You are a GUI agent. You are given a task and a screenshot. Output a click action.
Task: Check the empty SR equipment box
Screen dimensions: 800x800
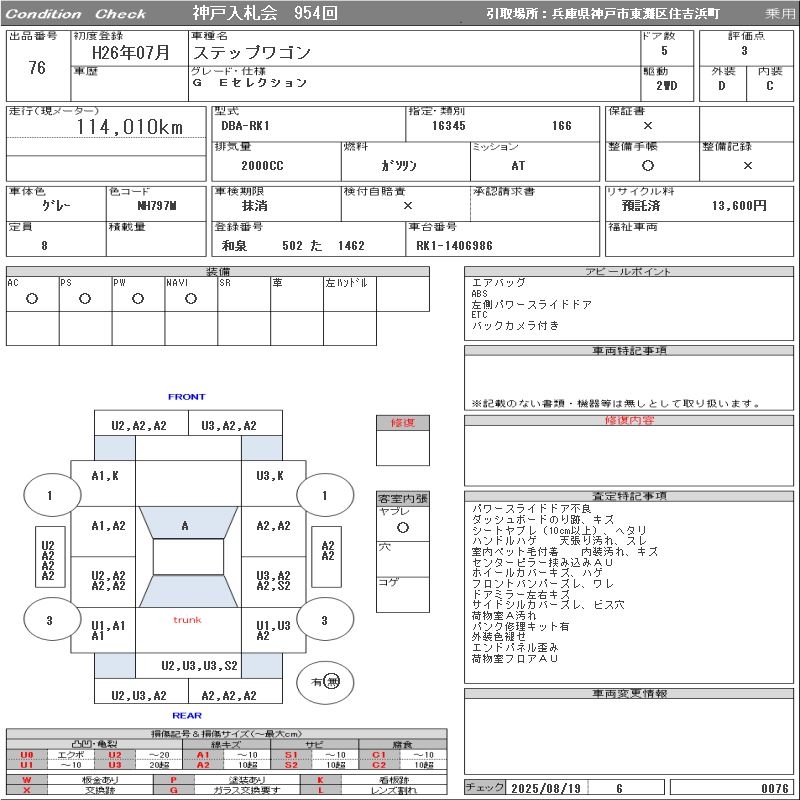[x=244, y=299]
